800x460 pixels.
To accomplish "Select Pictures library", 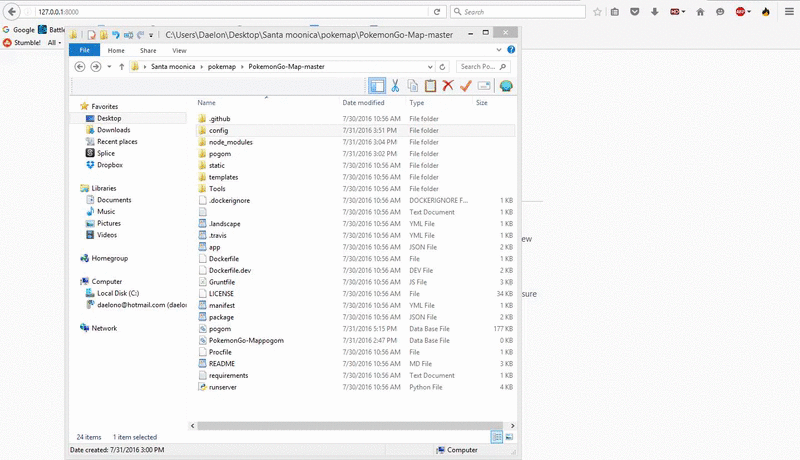I will 109,223.
